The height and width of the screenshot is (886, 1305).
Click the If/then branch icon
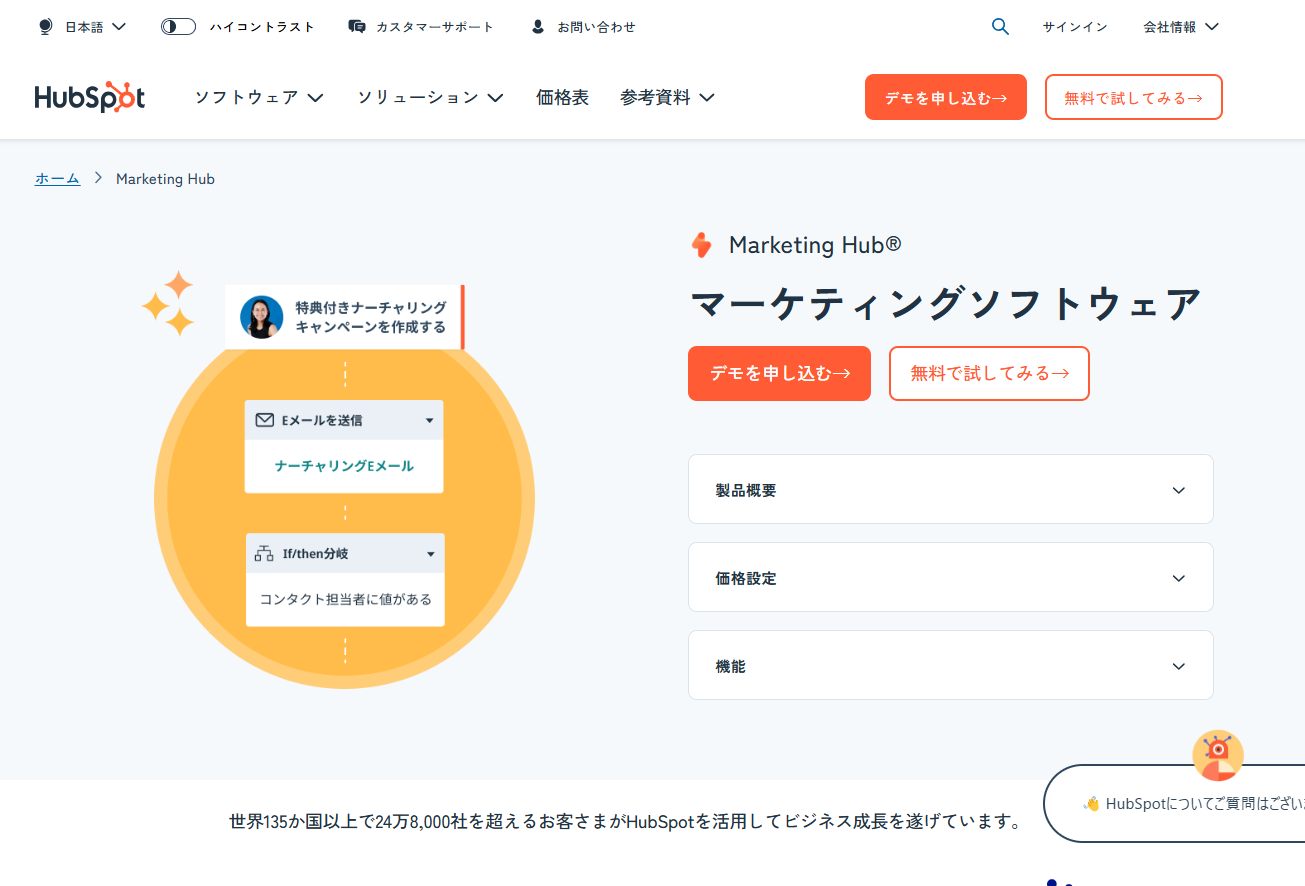pos(265,553)
